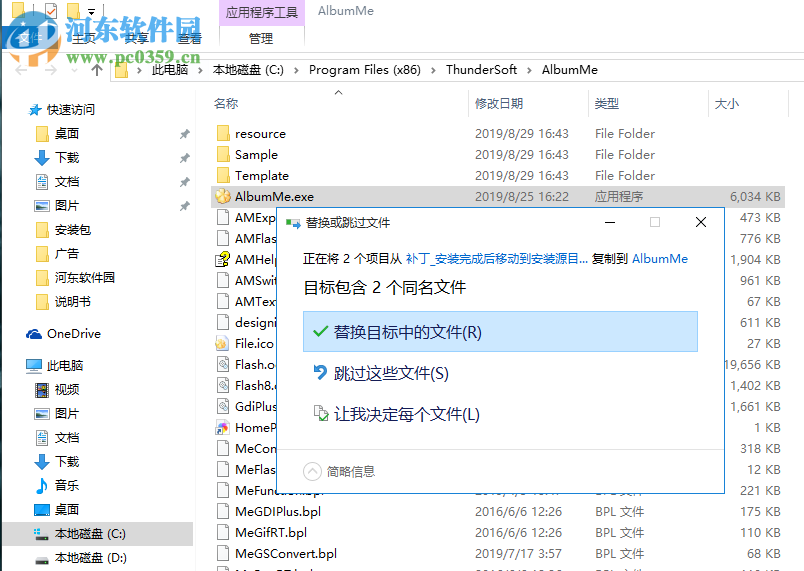Select 此电脑 in navigation pane

[65, 365]
